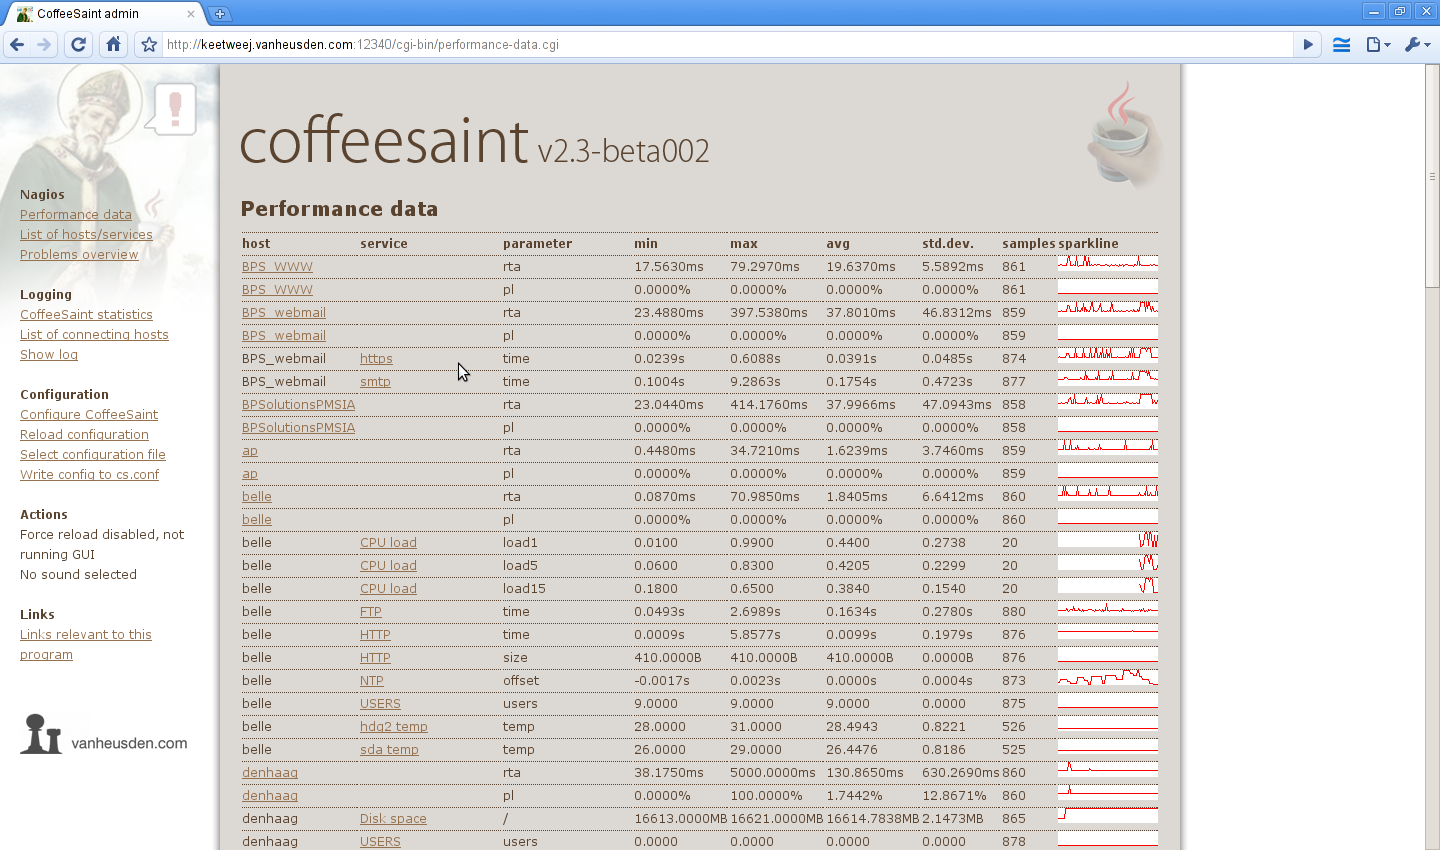
Task: Open the browser home page
Action: coord(114,44)
